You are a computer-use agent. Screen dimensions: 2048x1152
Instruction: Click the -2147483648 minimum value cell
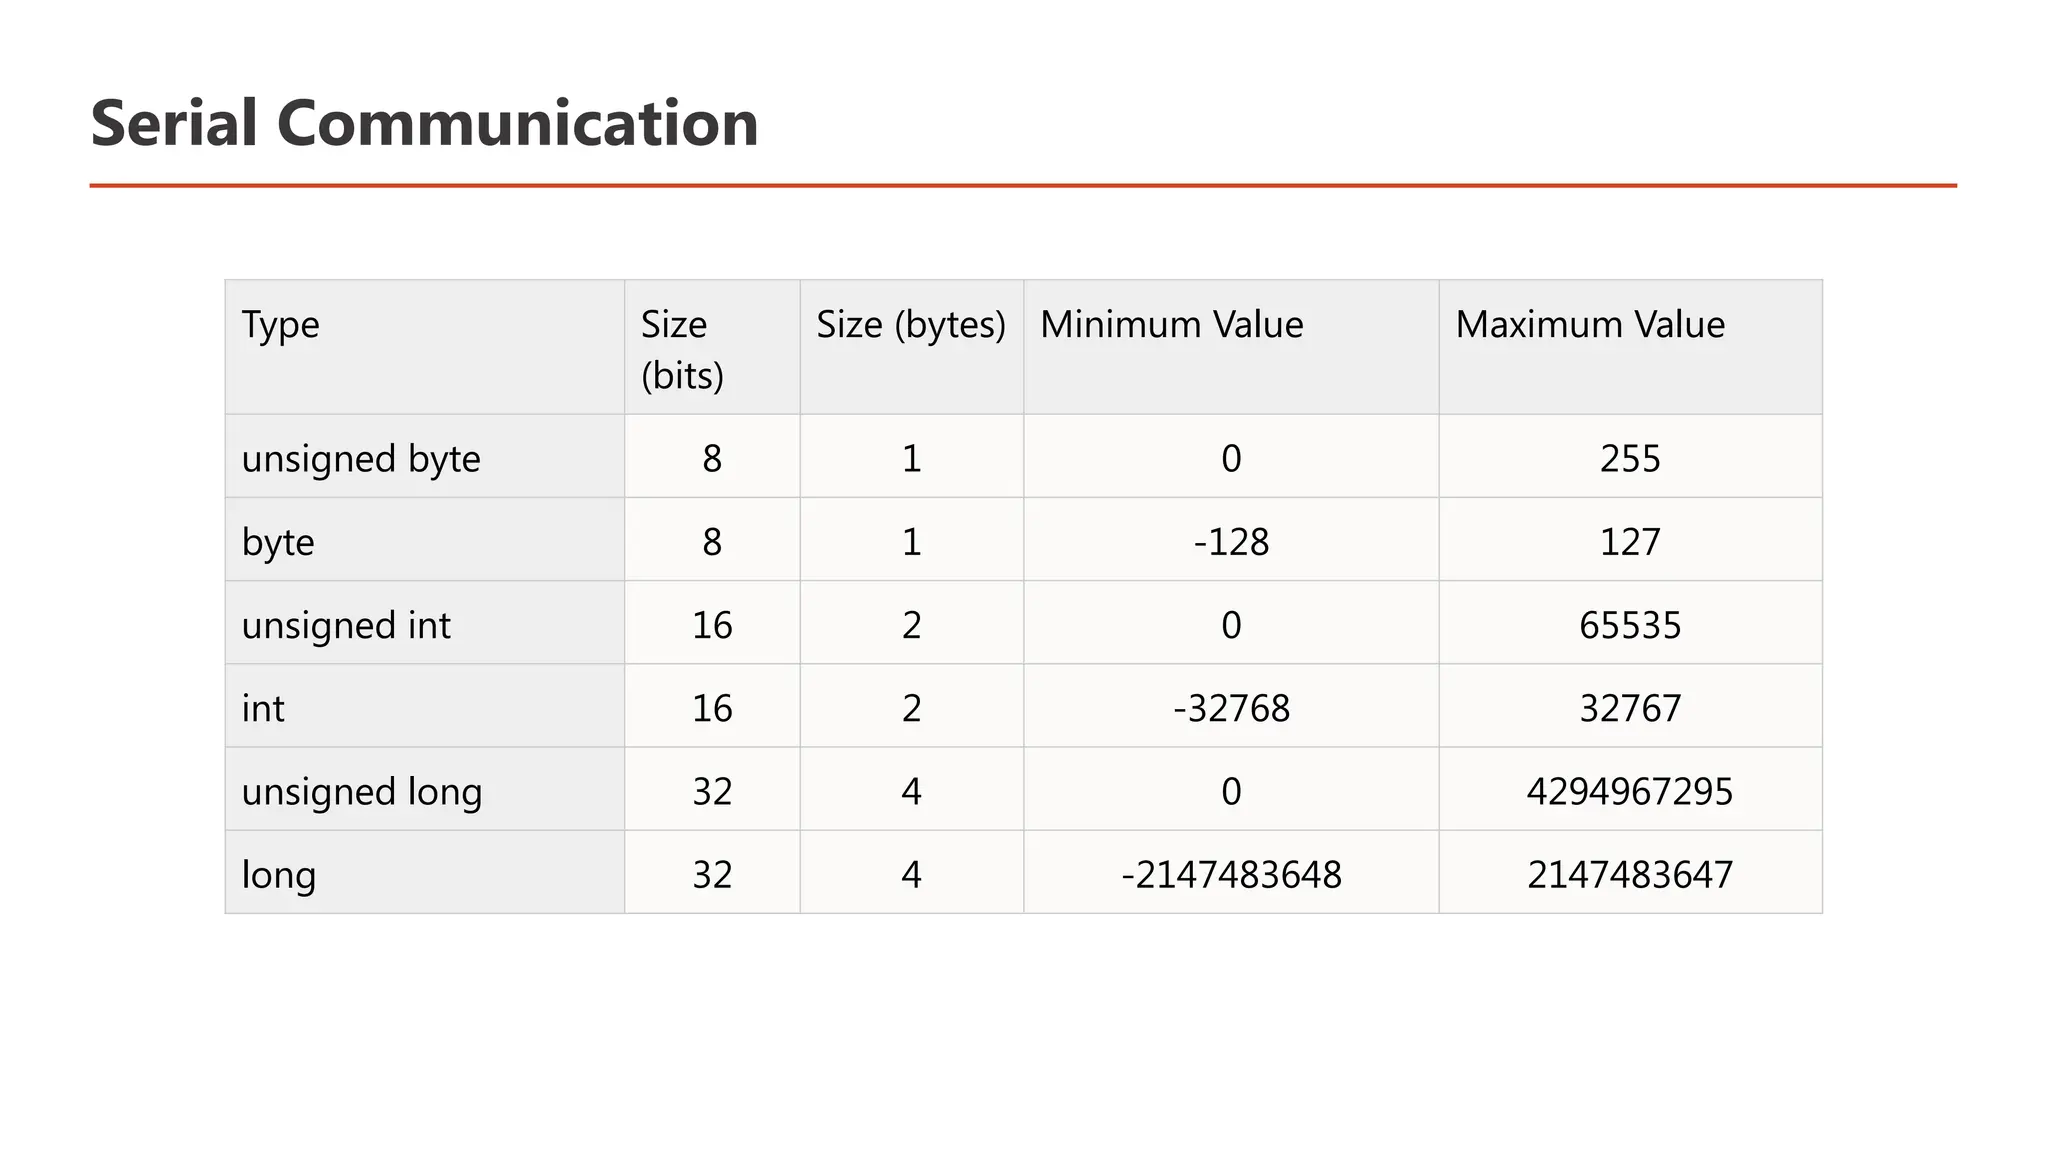1231,871
